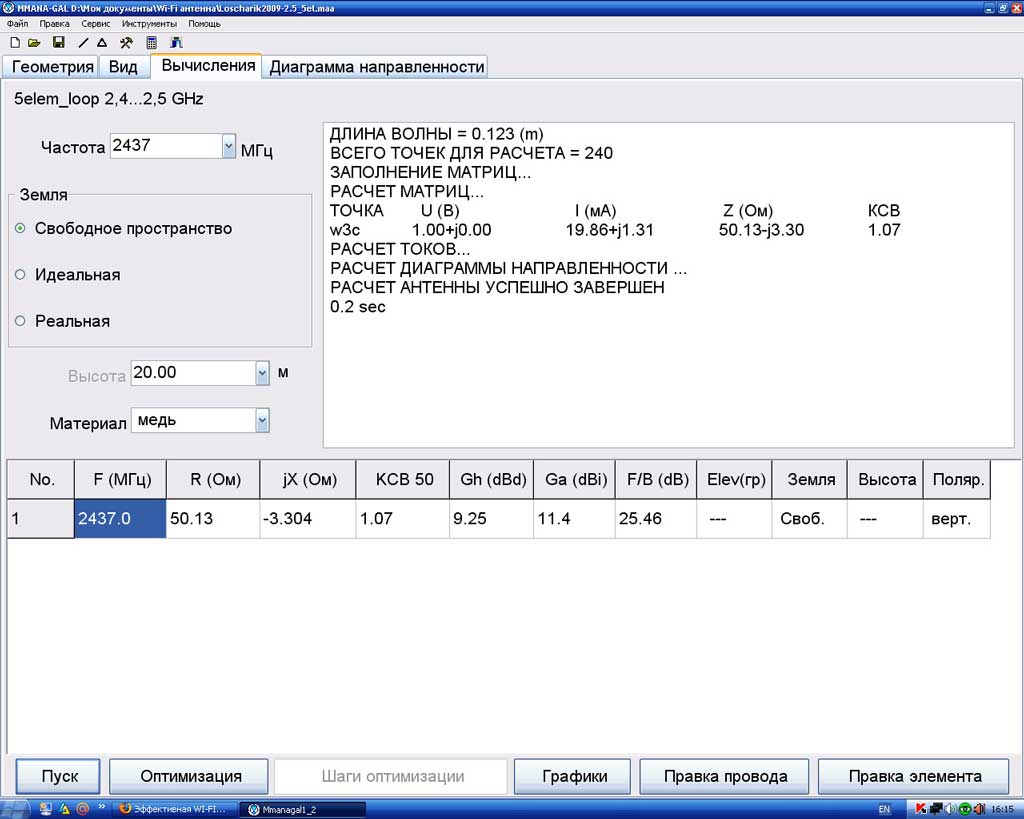Open the Сервис menu
Viewport: 1024px width, 819px height.
[x=96, y=23]
